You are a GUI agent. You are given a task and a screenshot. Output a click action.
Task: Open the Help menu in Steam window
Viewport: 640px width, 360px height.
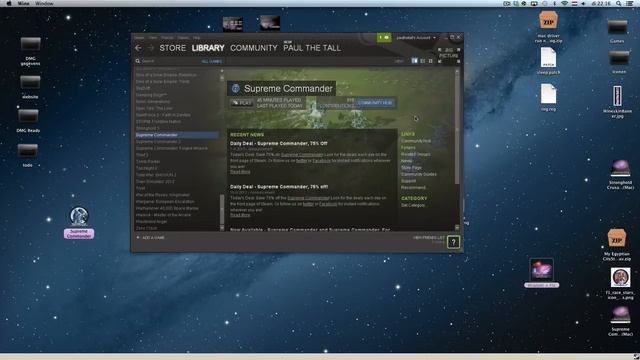[196, 38]
